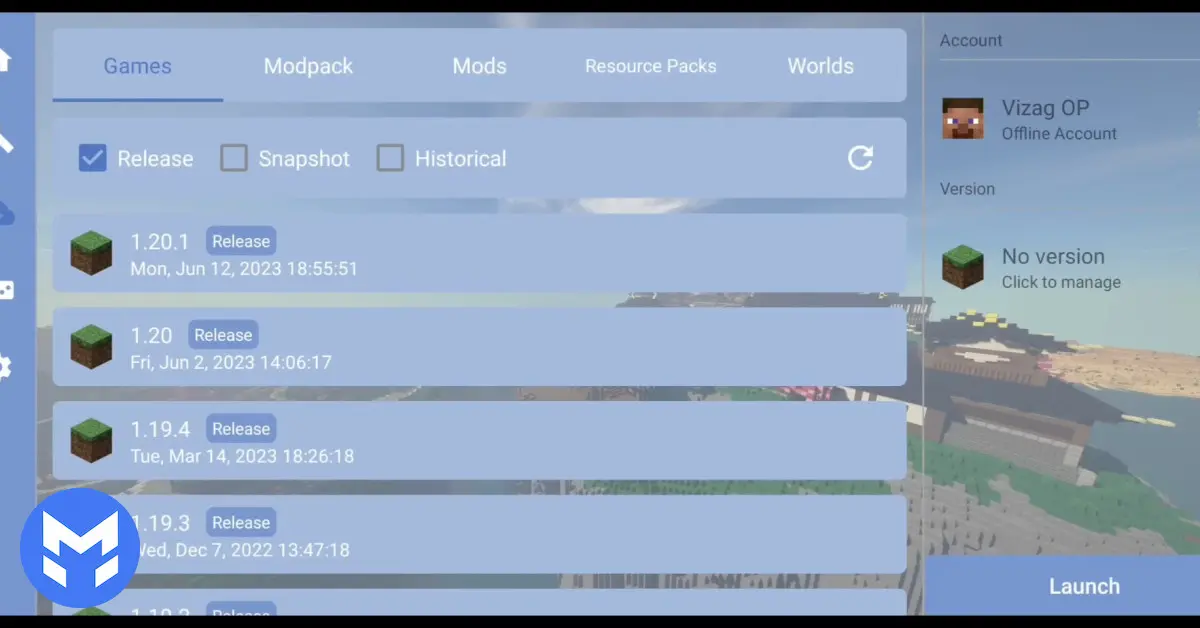Open the cloud download sidebar section
1200x628 pixels.
pos(6,212)
